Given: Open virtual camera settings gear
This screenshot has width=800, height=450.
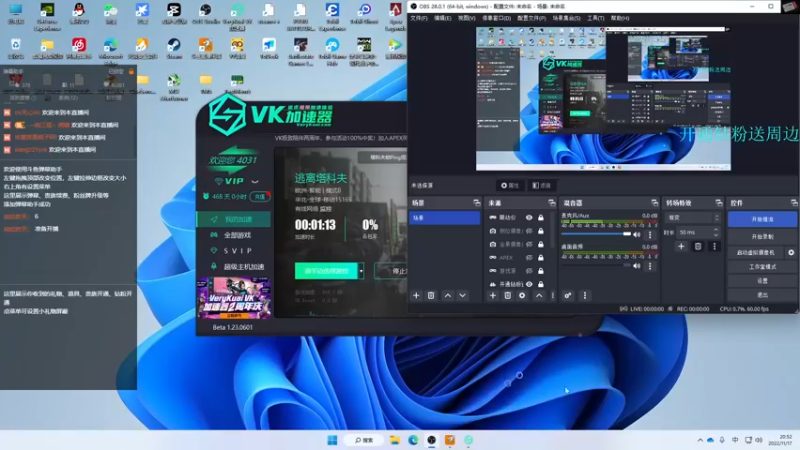Looking at the screenshot, I should coord(791,253).
